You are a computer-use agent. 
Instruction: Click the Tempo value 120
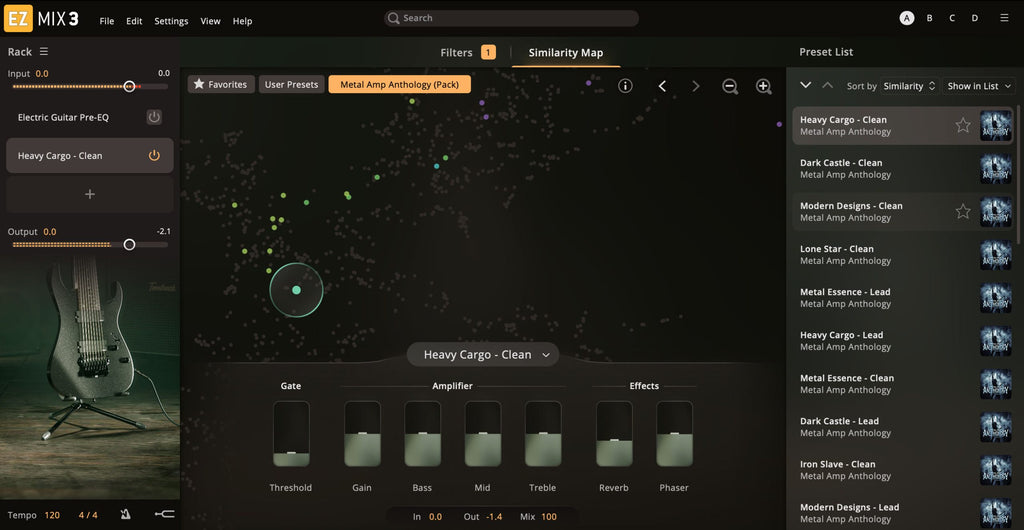[x=52, y=515]
